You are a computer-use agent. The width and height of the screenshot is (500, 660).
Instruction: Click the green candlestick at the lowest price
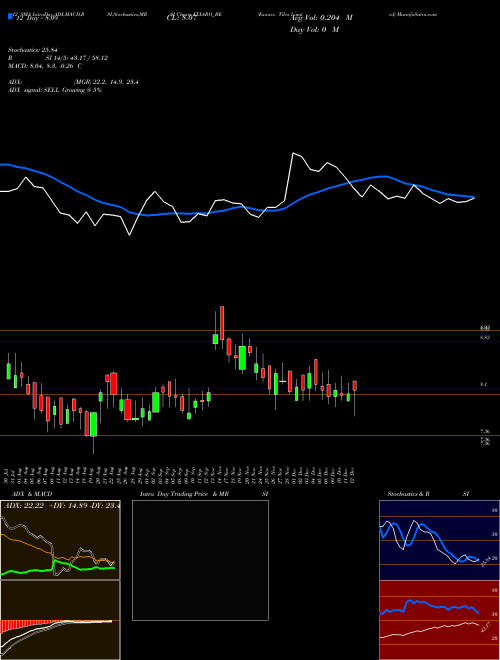click(93, 424)
